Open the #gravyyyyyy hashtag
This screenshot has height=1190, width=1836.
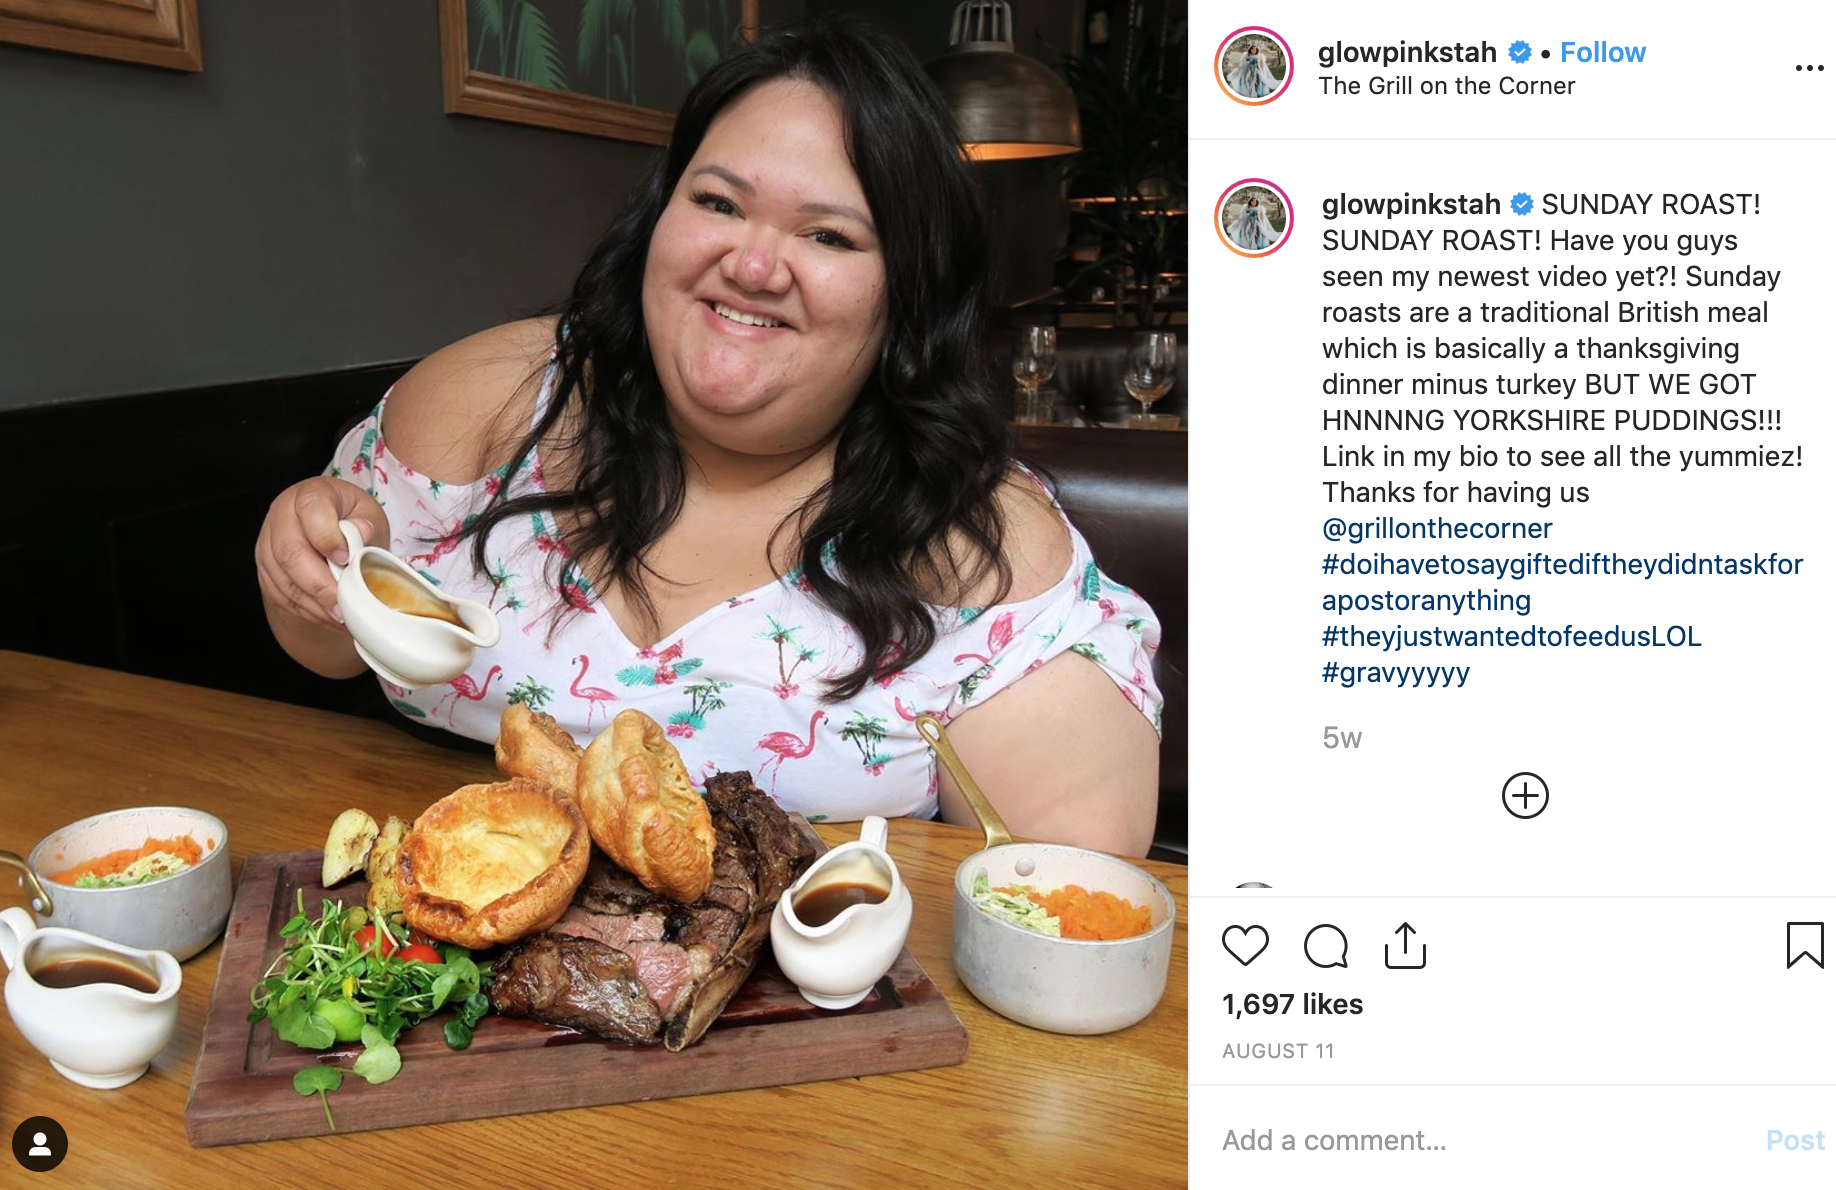(x=1396, y=672)
